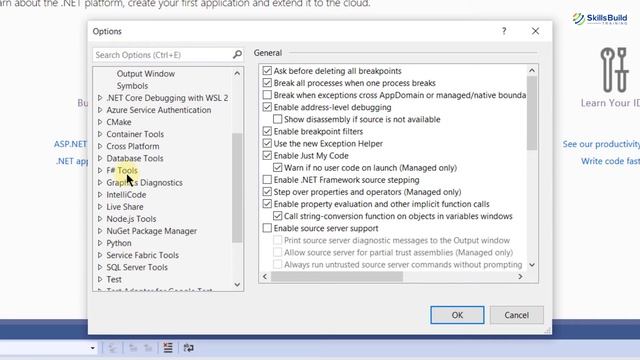Expand Node.js Tools arrow
This screenshot has height=360, width=640.
click(100, 219)
